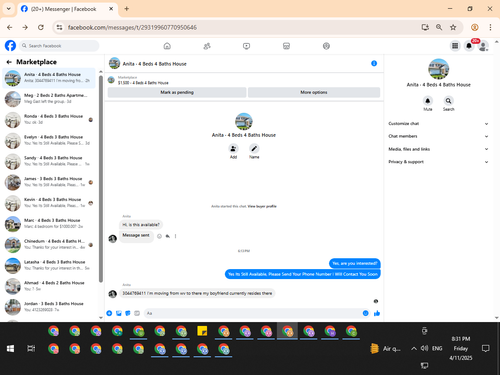Viewport: 500px width, 375px height.
Task: Open a new browser tab
Action: [126, 9]
